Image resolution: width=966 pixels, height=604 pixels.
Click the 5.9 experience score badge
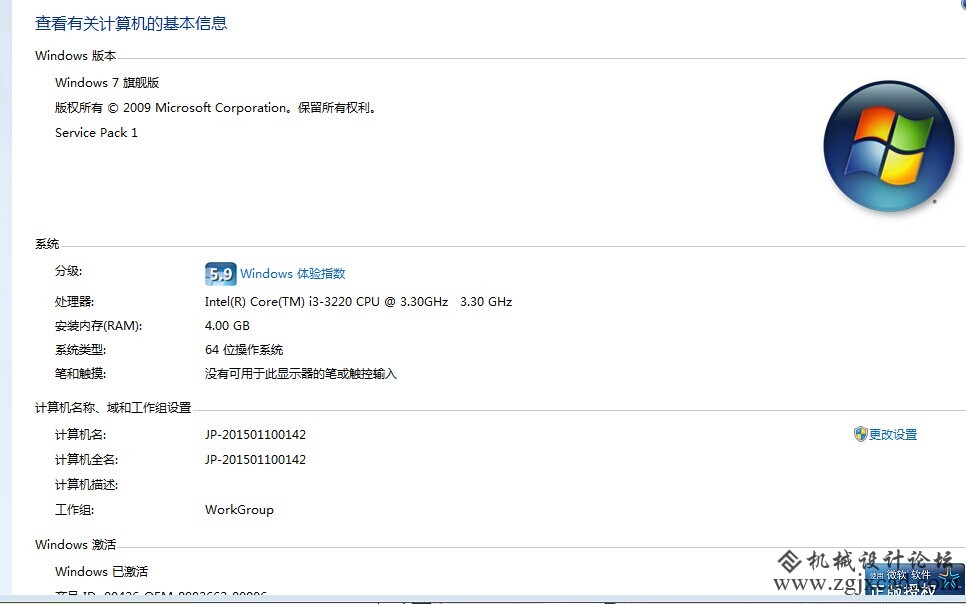tap(221, 274)
